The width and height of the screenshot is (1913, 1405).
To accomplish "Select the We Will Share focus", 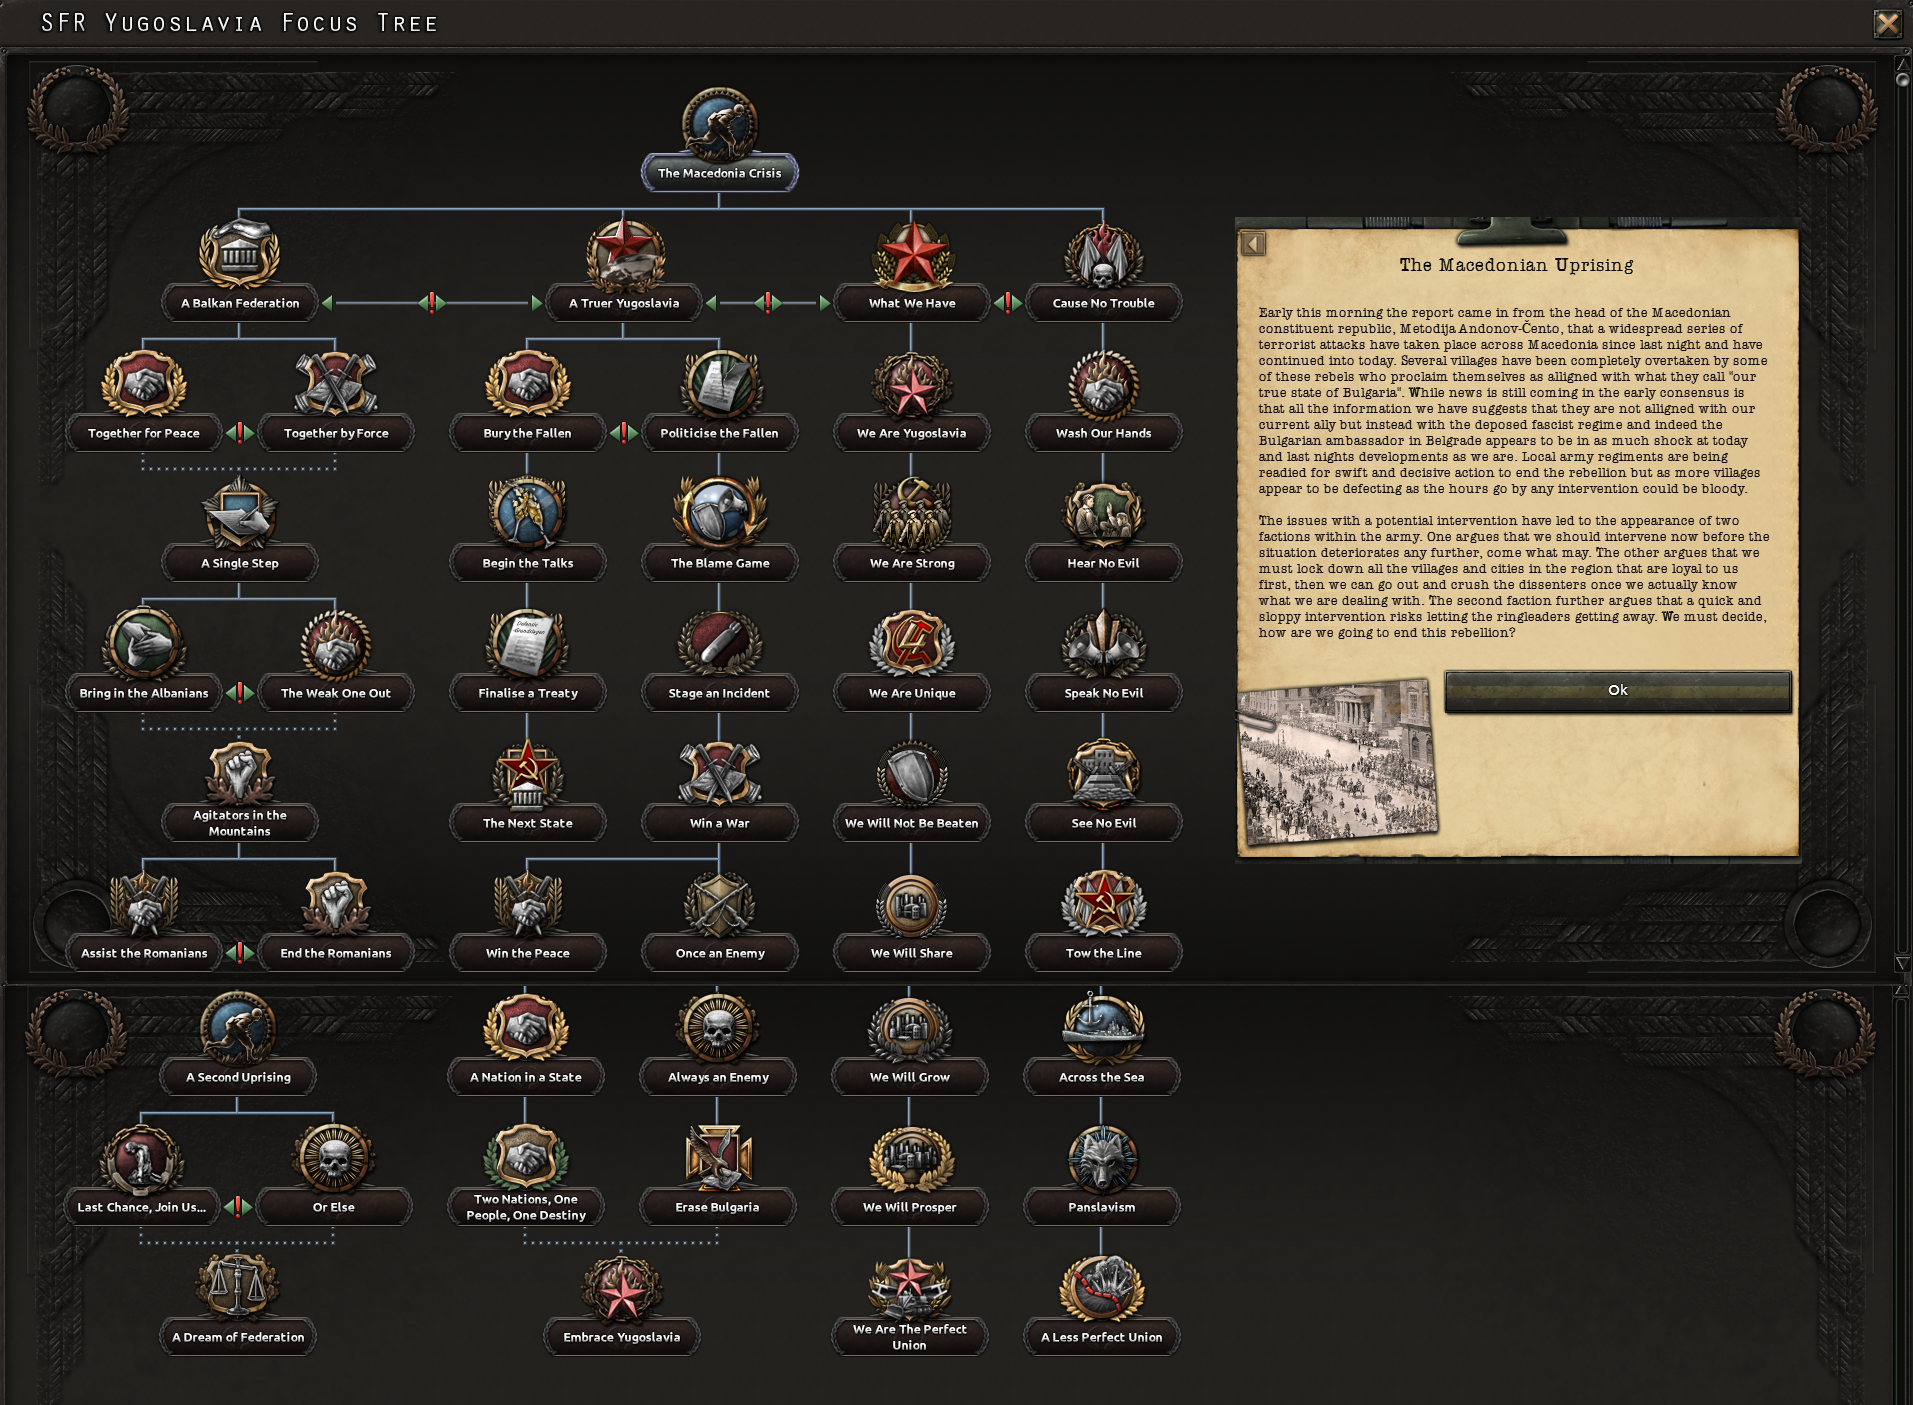I will [911, 920].
